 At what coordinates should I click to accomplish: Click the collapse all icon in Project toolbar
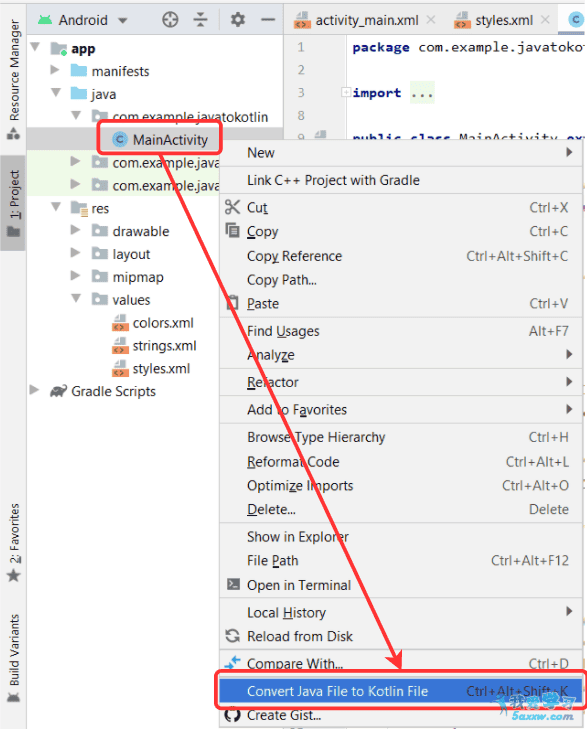click(200, 20)
